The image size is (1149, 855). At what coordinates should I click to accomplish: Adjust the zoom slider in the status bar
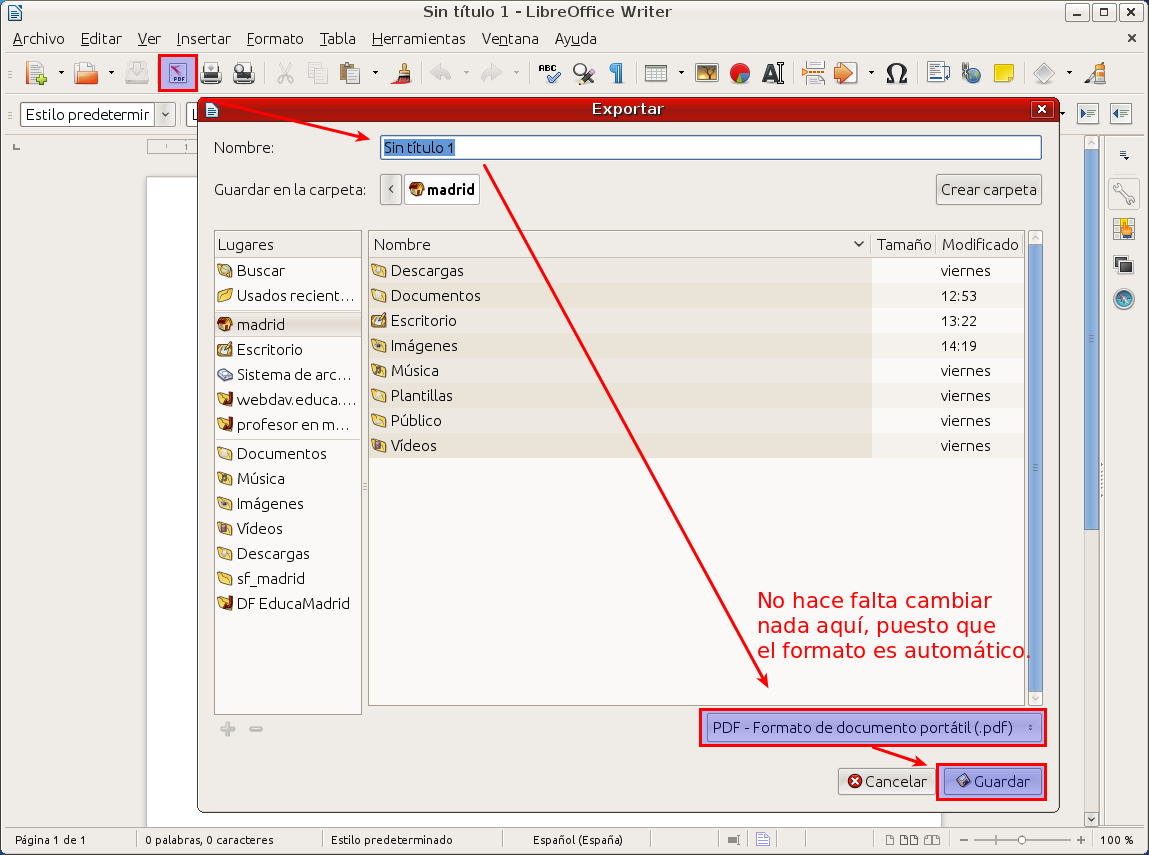tap(1022, 840)
